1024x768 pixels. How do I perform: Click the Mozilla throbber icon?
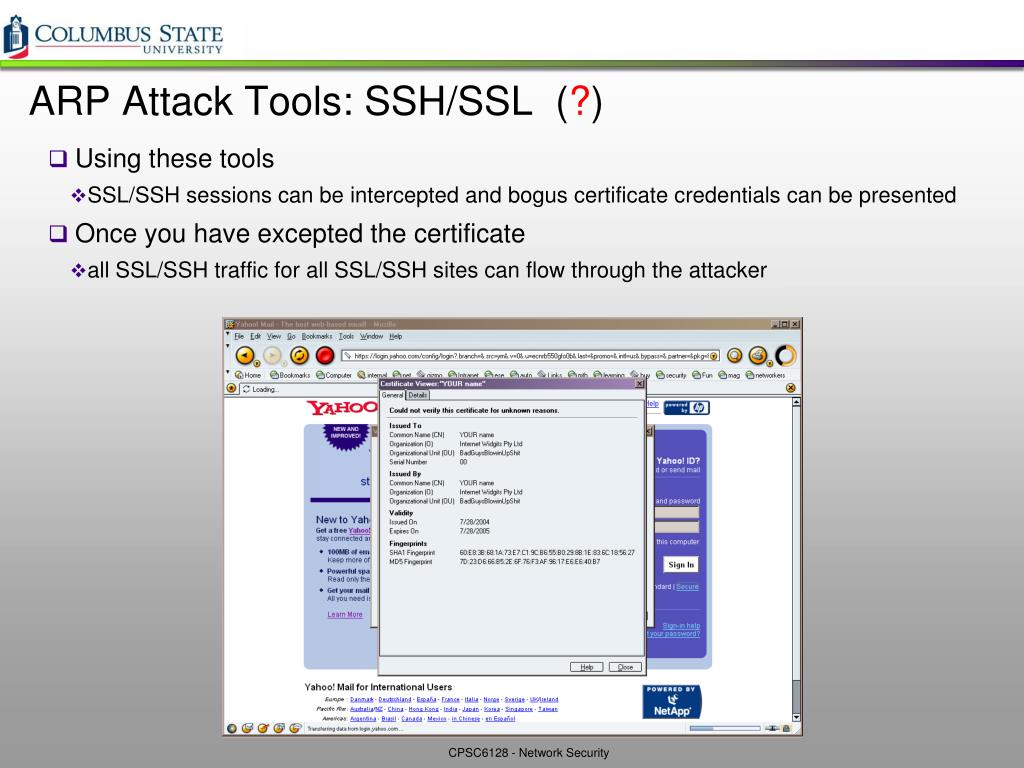(786, 356)
